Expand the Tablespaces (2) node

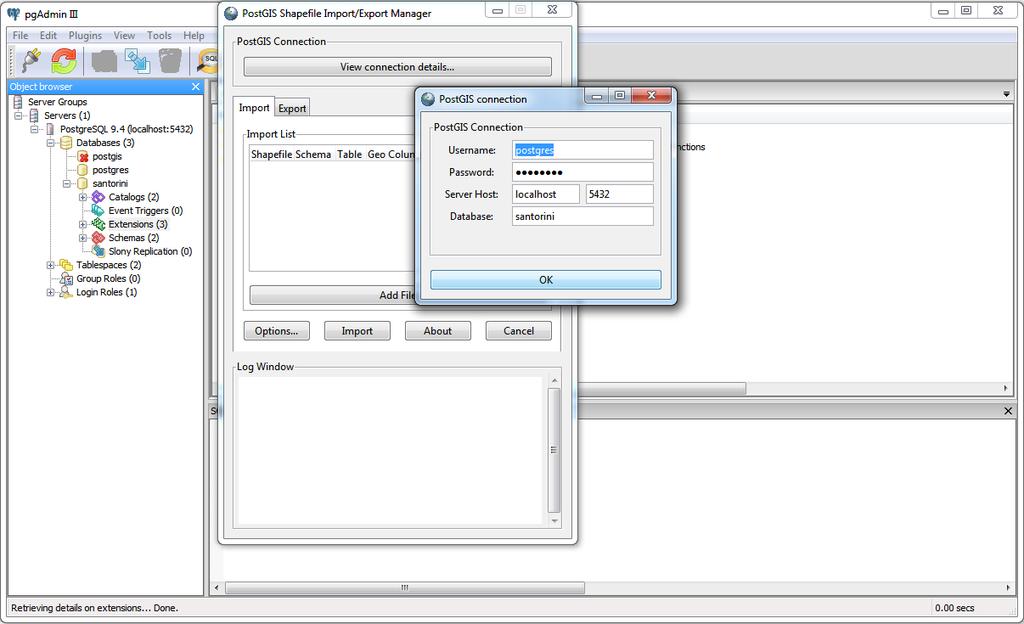(50, 265)
